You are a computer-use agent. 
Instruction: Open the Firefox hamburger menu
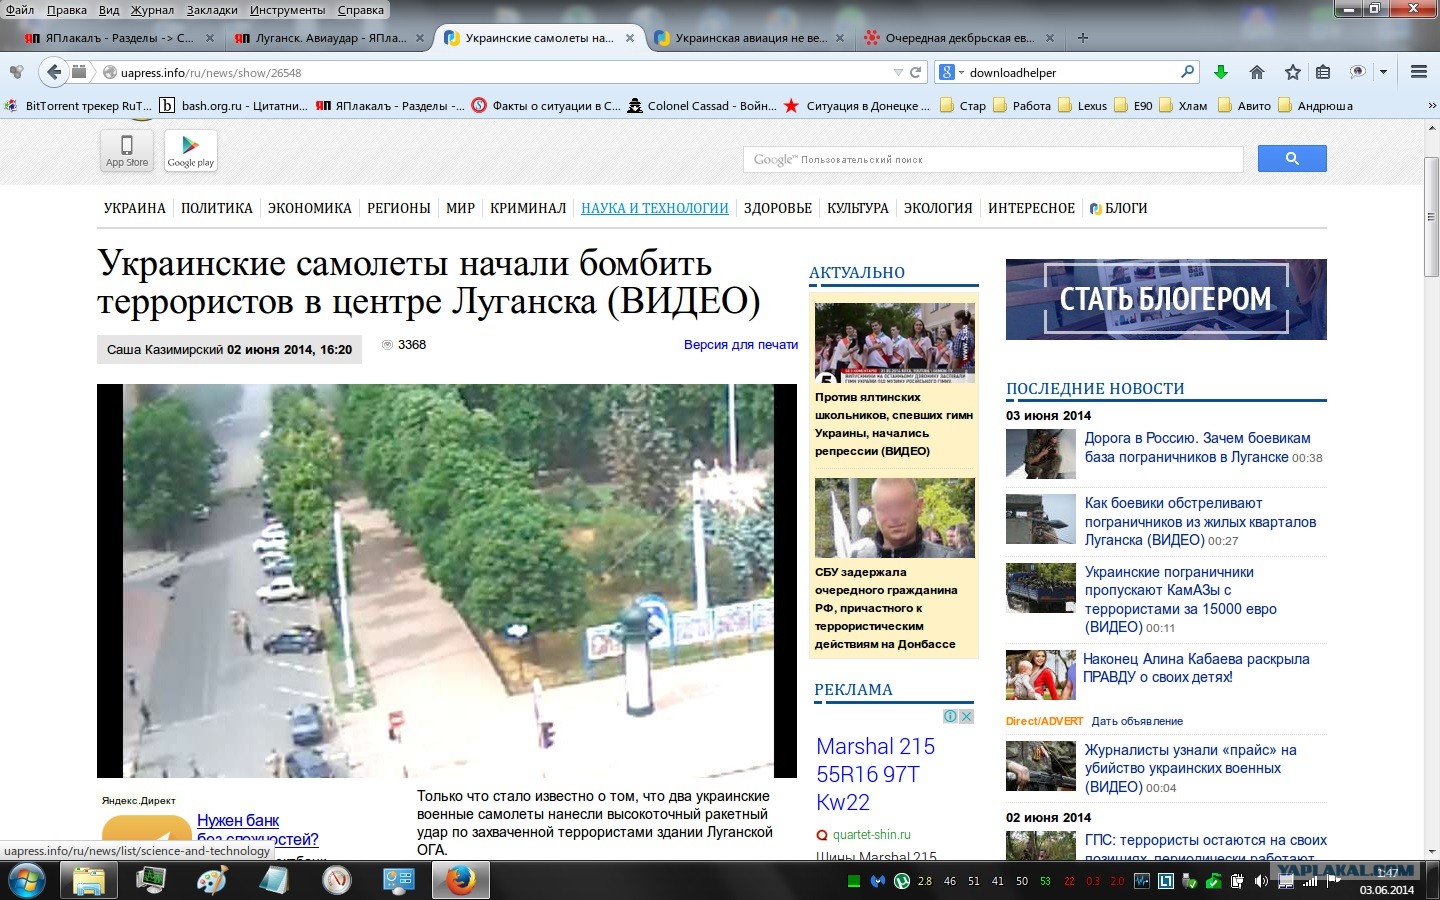click(x=1418, y=72)
